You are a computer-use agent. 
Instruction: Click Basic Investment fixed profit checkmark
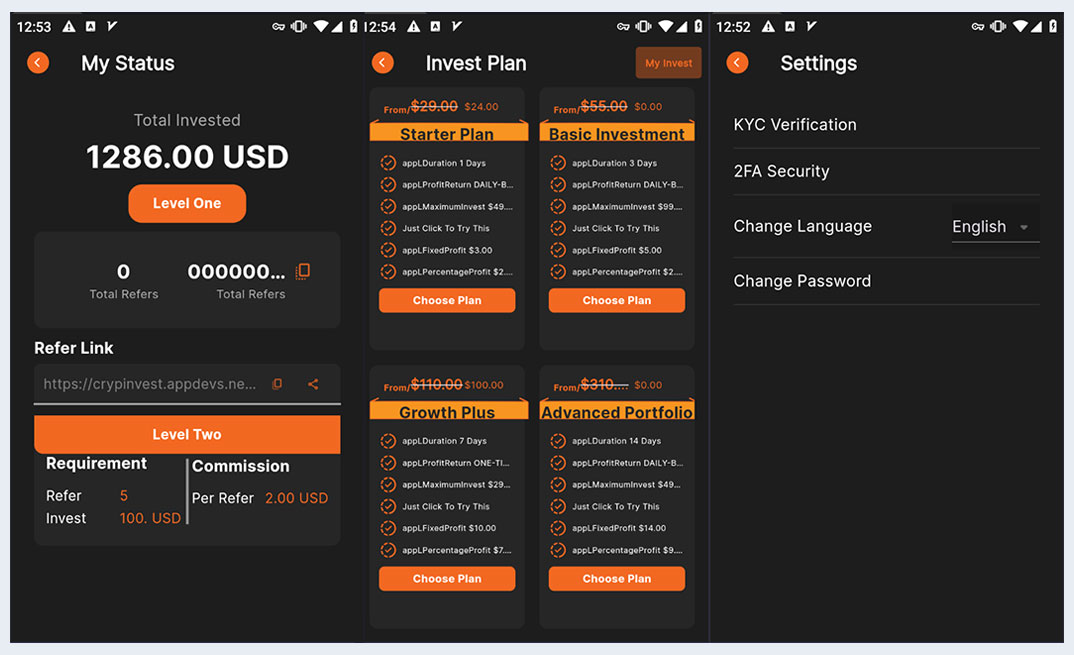[558, 250]
